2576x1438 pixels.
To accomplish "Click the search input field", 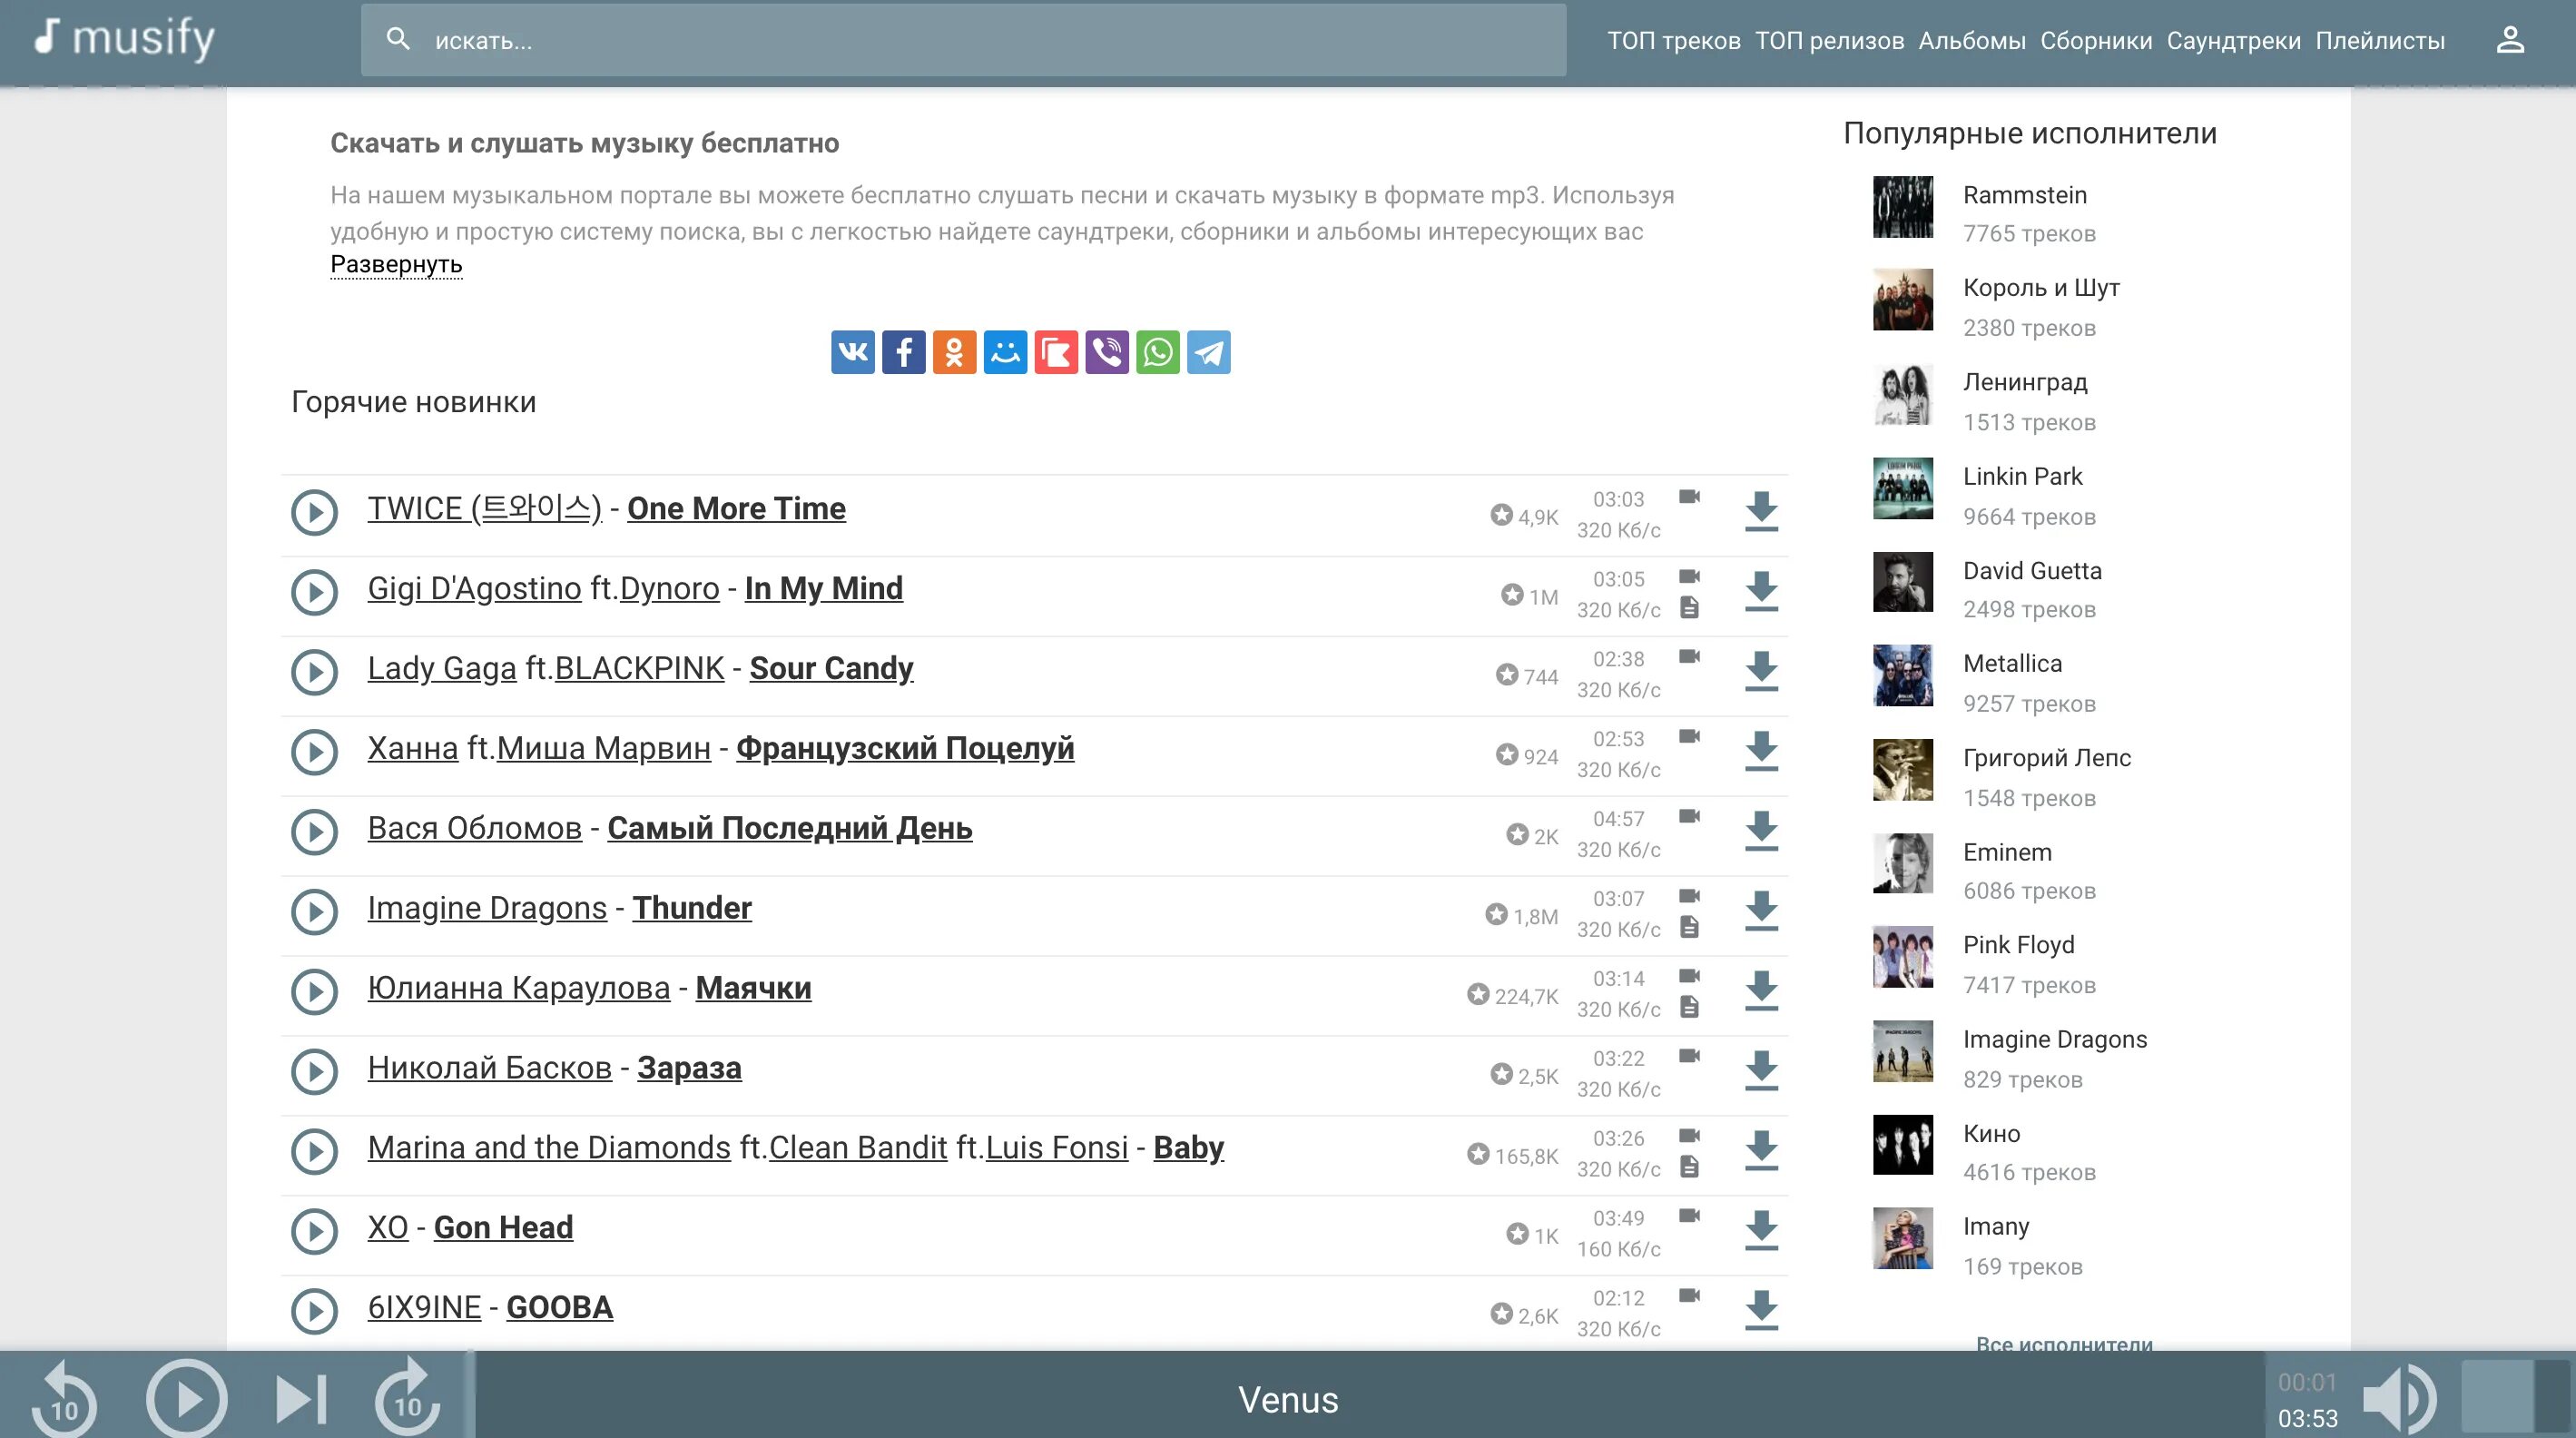I will 964,39.
